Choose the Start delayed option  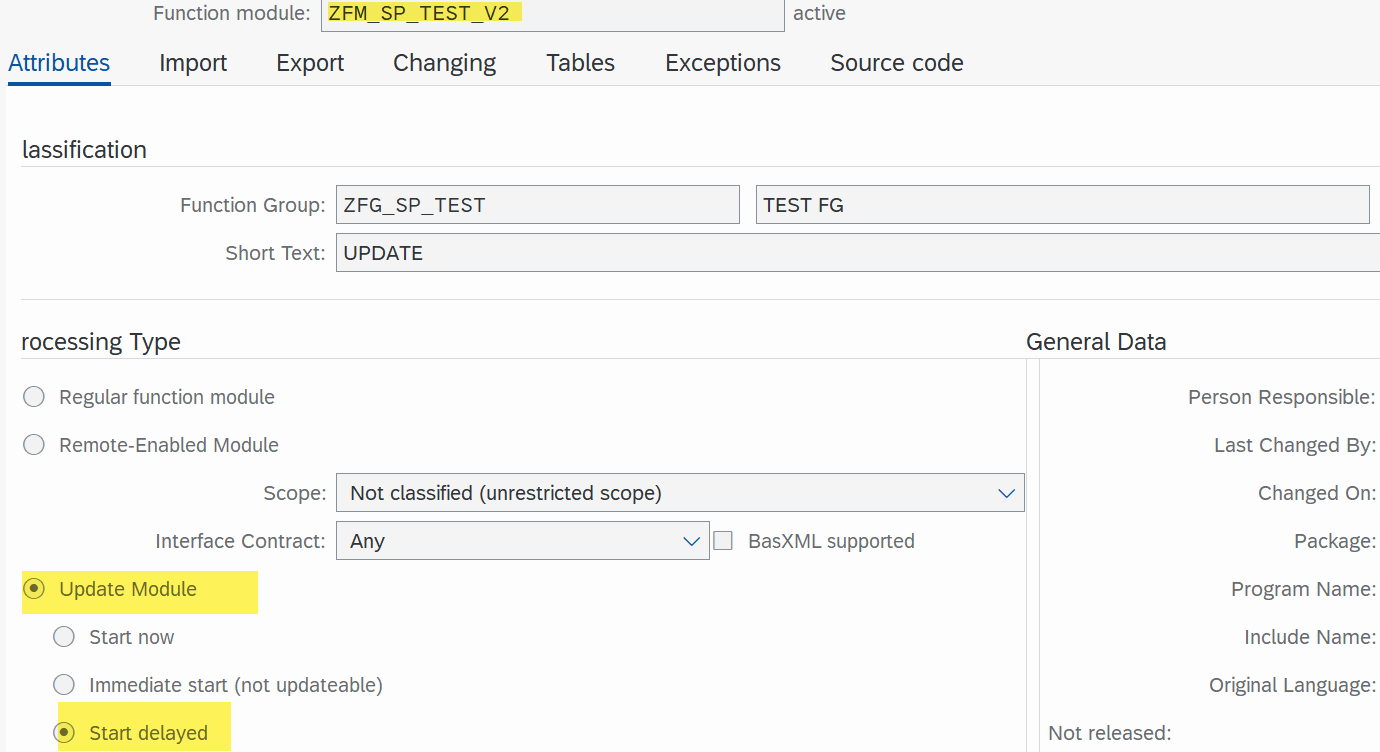pyautogui.click(x=63, y=731)
